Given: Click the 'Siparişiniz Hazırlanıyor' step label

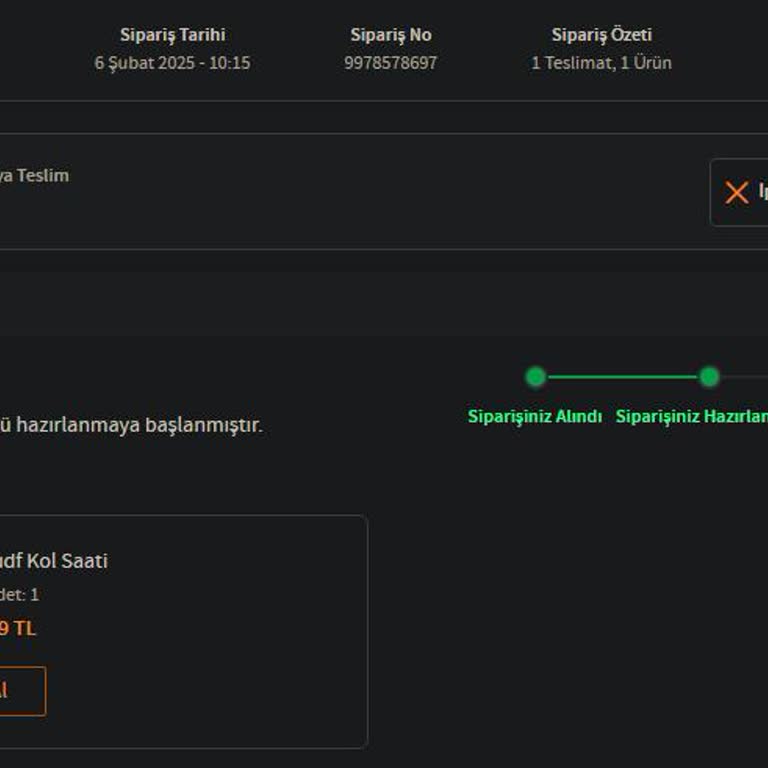Looking at the screenshot, I should click(x=690, y=417).
